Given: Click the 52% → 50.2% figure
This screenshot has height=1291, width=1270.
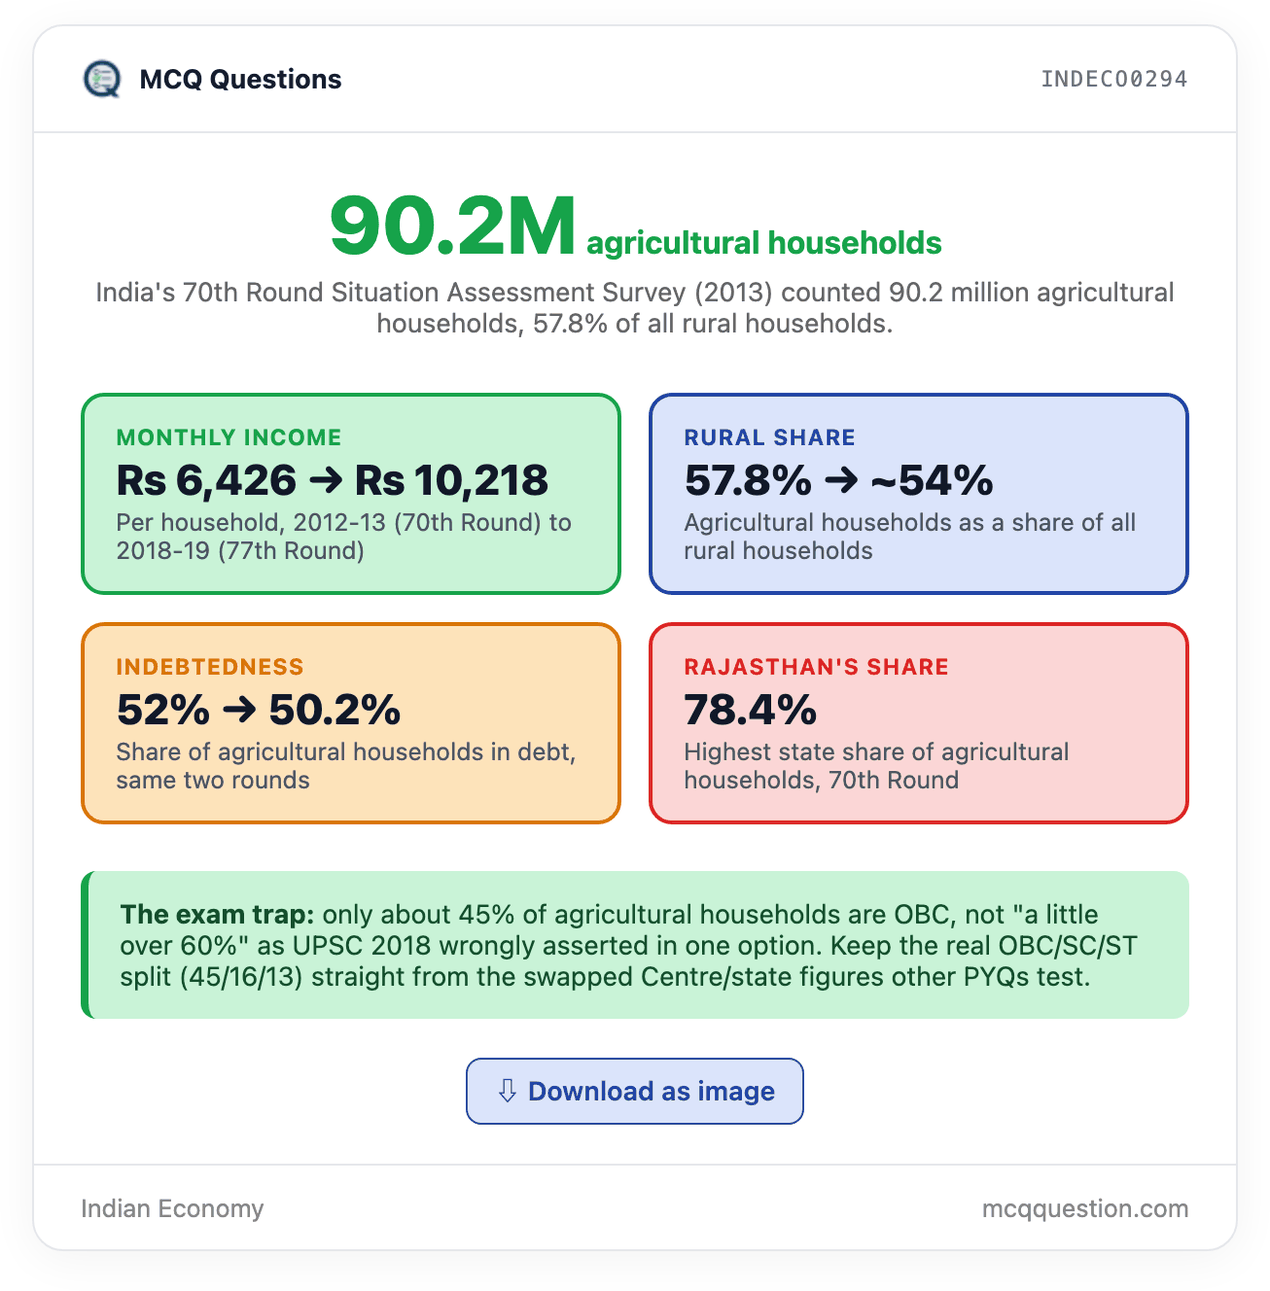Looking at the screenshot, I should tap(259, 710).
